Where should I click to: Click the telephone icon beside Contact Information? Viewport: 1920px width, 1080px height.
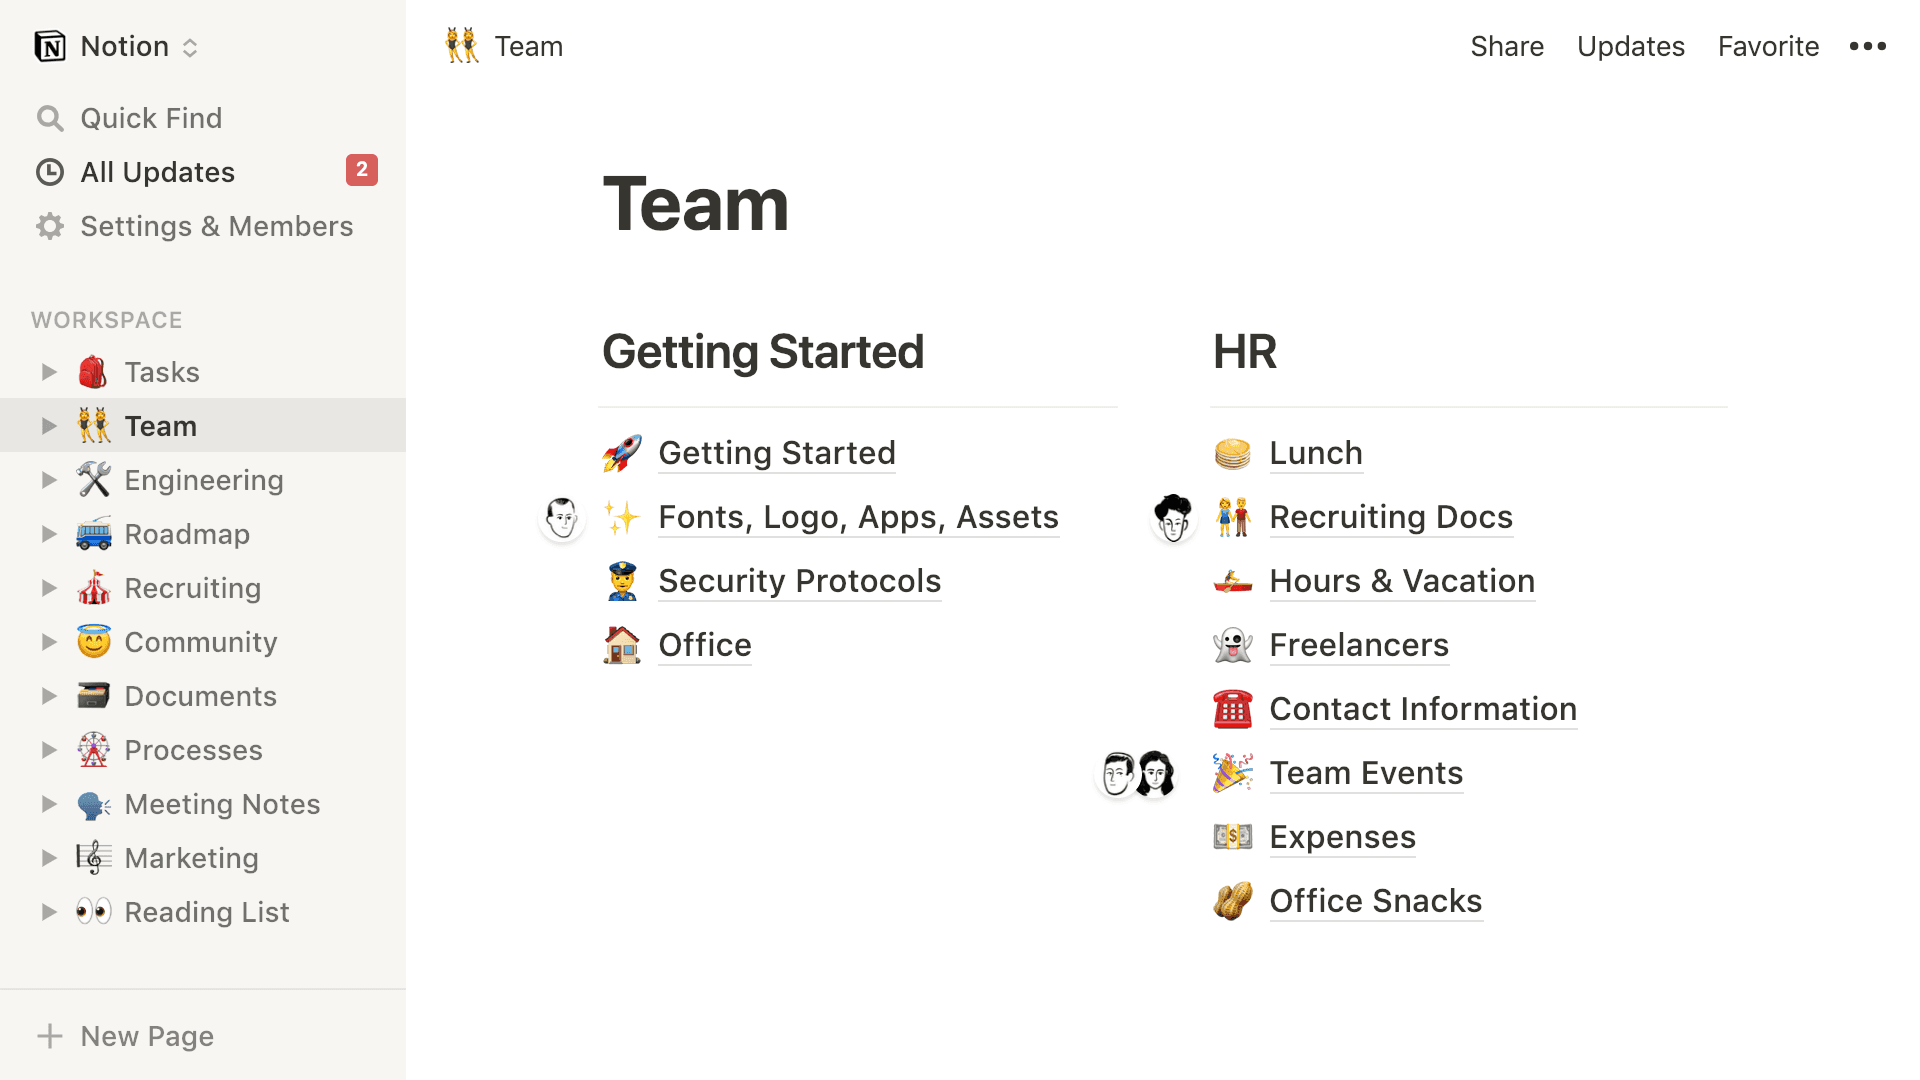click(1233, 709)
